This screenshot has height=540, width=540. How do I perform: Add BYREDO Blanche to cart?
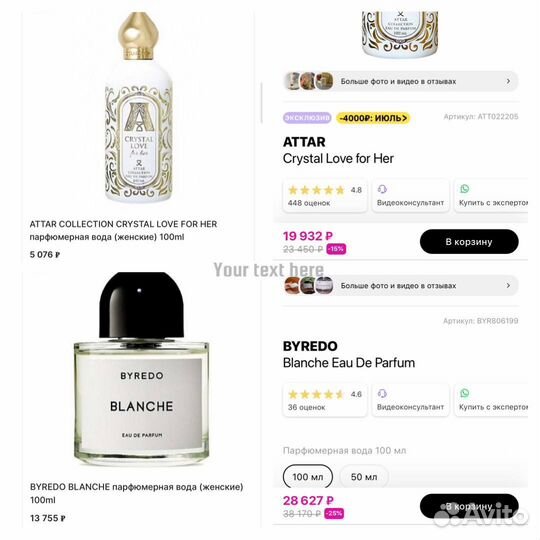click(469, 506)
